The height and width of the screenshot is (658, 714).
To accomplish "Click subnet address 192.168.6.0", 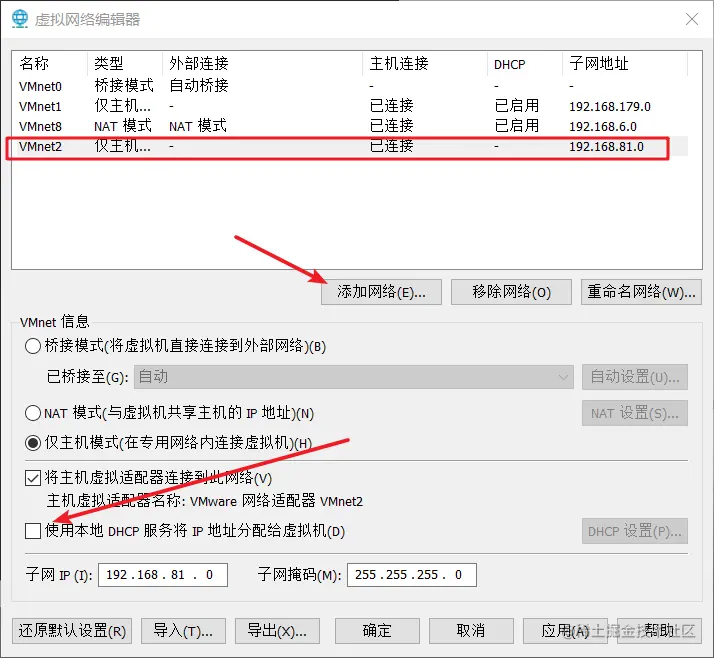I will (x=603, y=127).
